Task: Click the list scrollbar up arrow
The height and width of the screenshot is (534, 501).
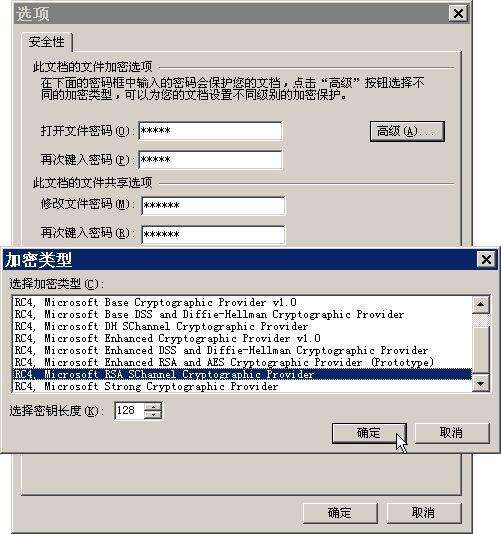Action: coord(481,304)
